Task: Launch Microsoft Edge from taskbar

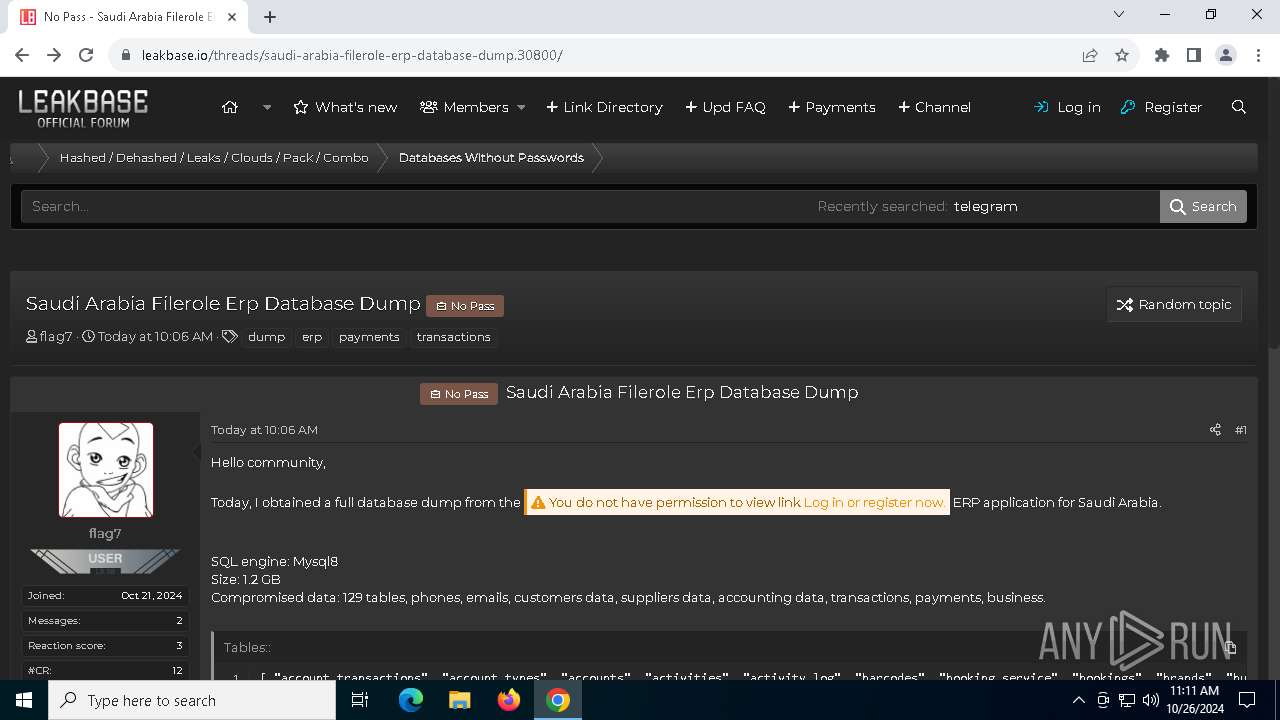Action: click(411, 700)
